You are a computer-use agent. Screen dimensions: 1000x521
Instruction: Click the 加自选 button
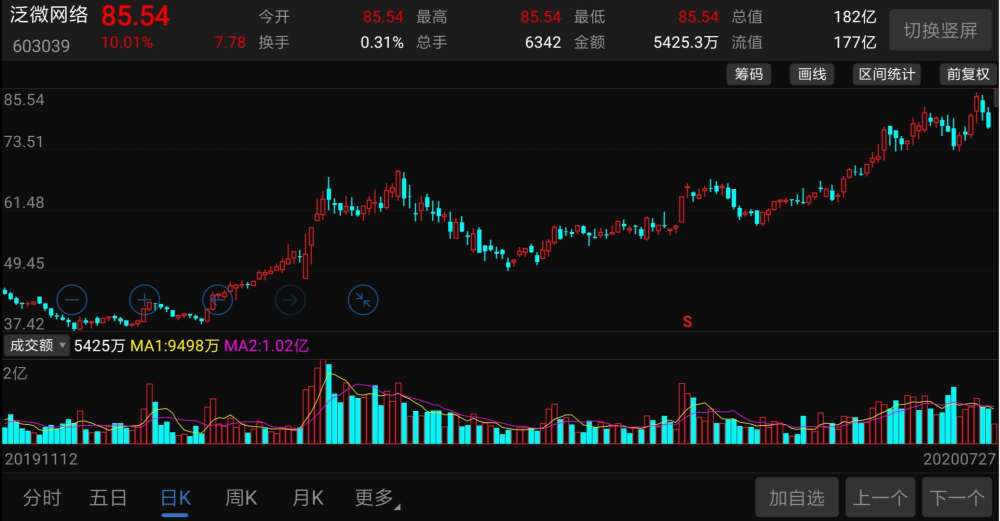[797, 497]
